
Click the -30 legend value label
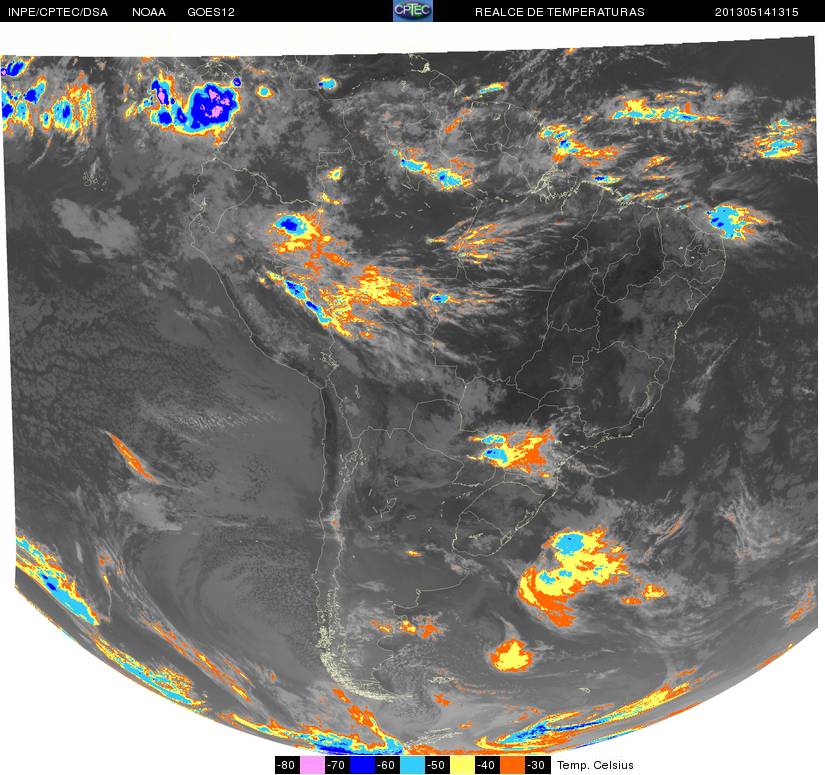(537, 765)
